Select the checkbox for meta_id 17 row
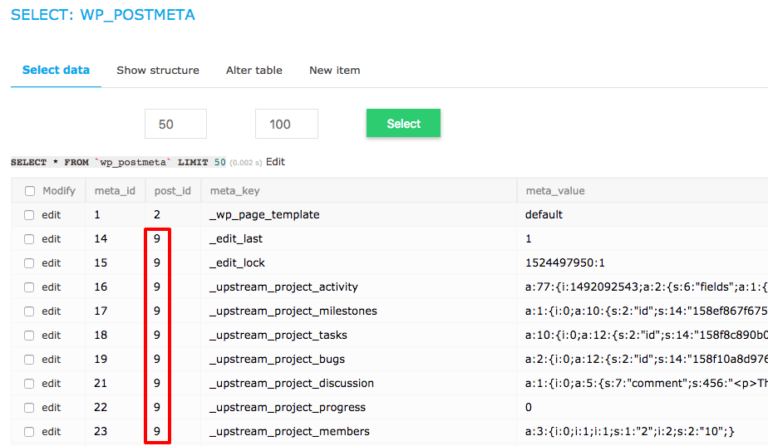This screenshot has height=446, width=768. (x=30, y=311)
